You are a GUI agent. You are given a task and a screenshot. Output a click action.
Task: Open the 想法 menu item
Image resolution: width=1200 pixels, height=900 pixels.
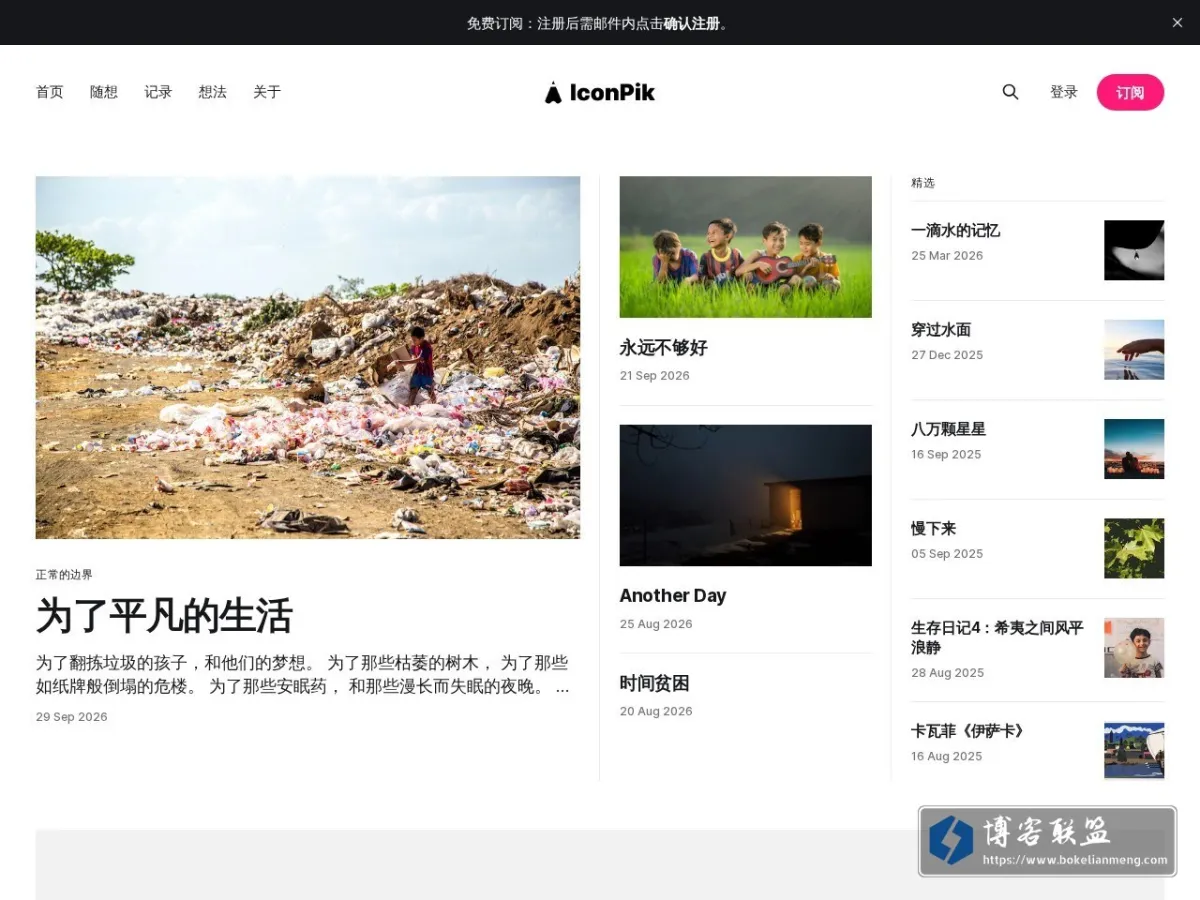(212, 92)
